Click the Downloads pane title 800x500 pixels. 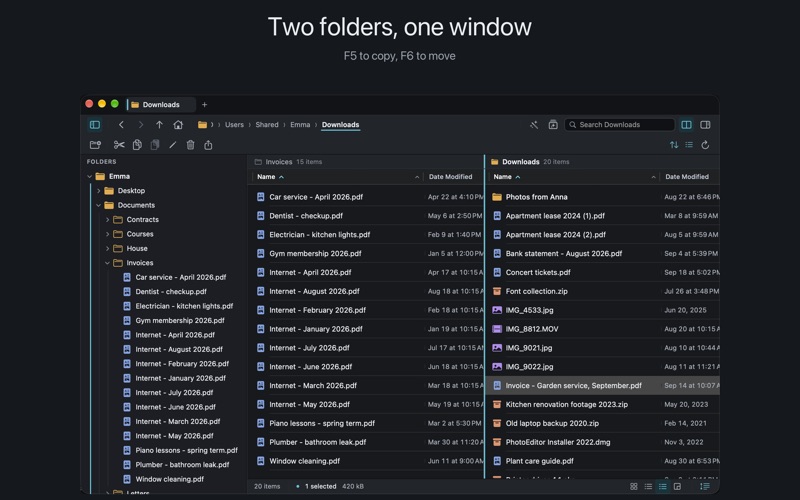[x=520, y=162]
